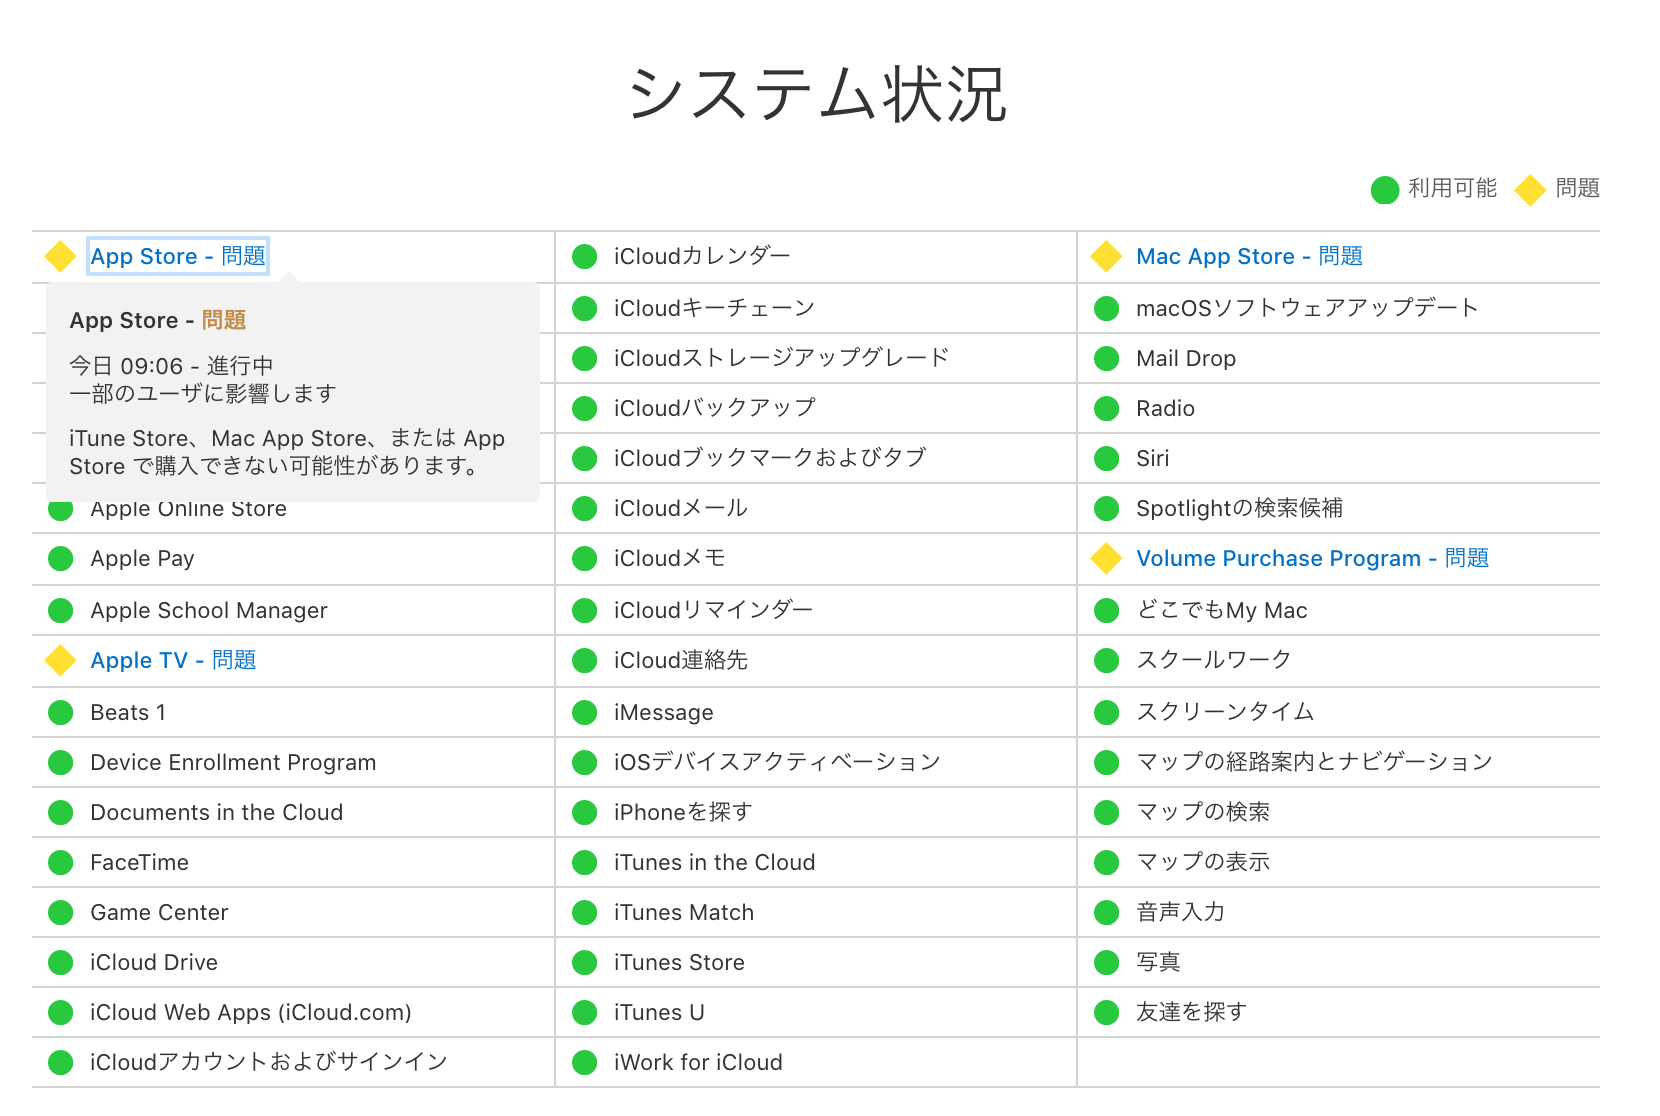Viewport: 1660px width, 1116px height.
Task: Click the Documents in the Cloud text
Action: click(x=217, y=813)
